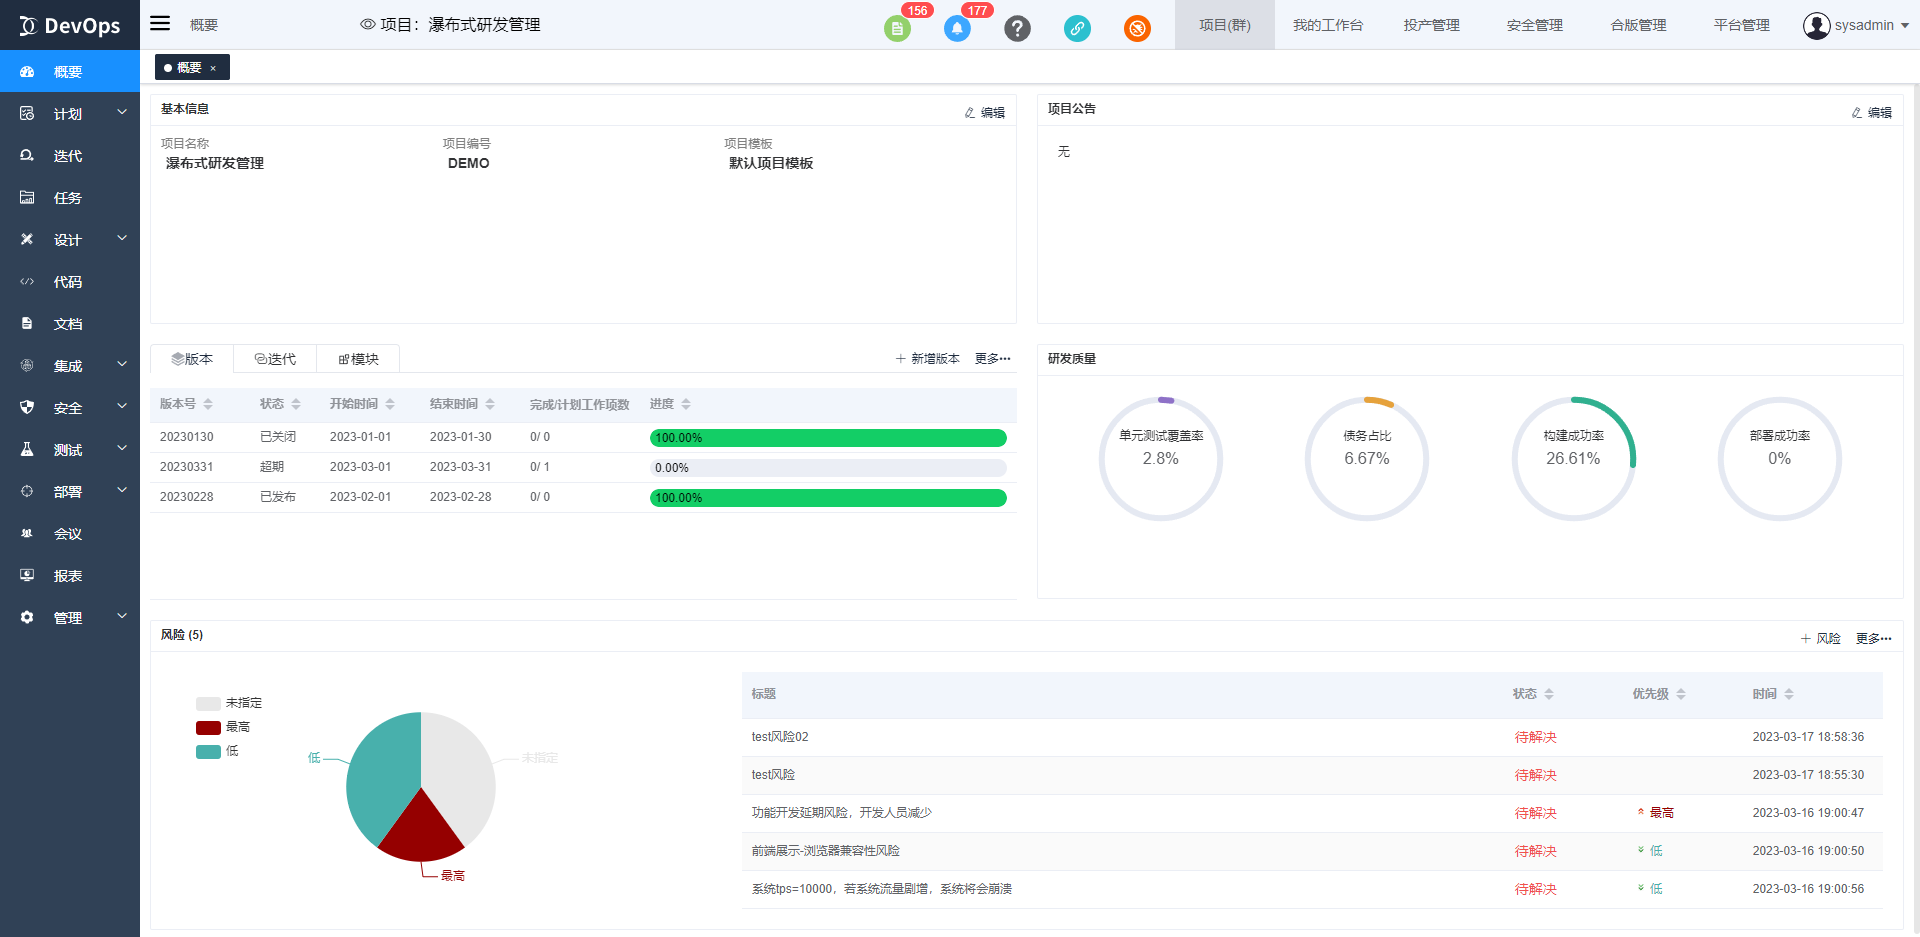This screenshot has width=1920, height=937.
Task: Toggle 低 legend item in risk chart
Action: [217, 751]
